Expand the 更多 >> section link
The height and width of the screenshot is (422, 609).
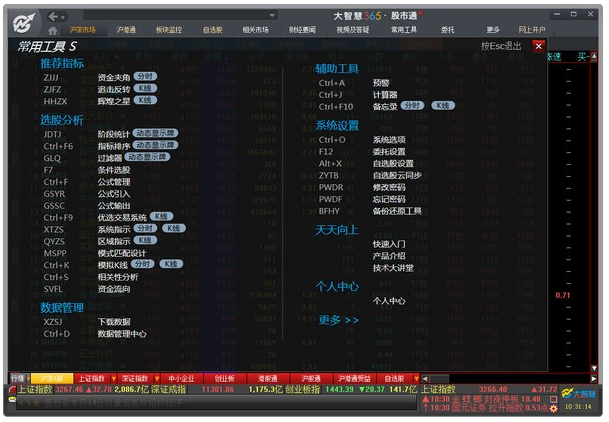pyautogui.click(x=338, y=320)
